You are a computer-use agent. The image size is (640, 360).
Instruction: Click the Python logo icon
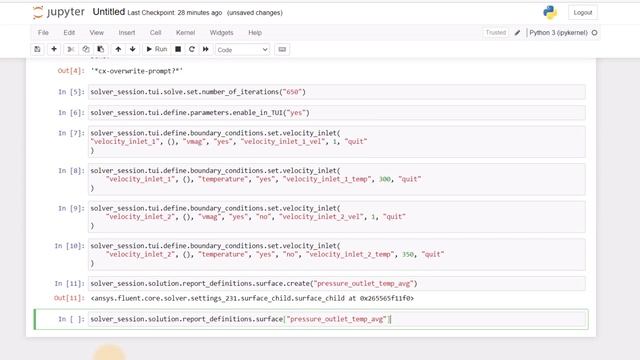[550, 13]
